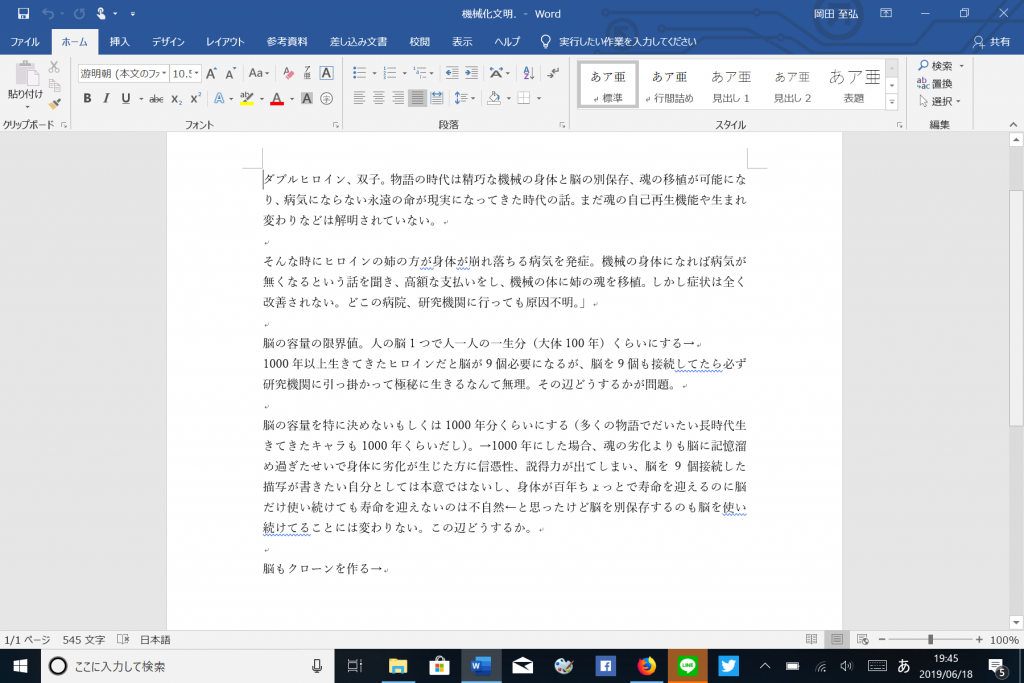Image resolution: width=1024 pixels, height=683 pixels.
Task: Toggle character shading button
Action: point(306,99)
